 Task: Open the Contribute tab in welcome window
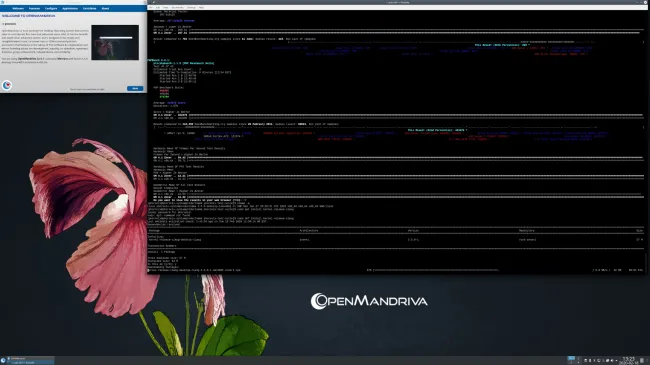point(89,8)
